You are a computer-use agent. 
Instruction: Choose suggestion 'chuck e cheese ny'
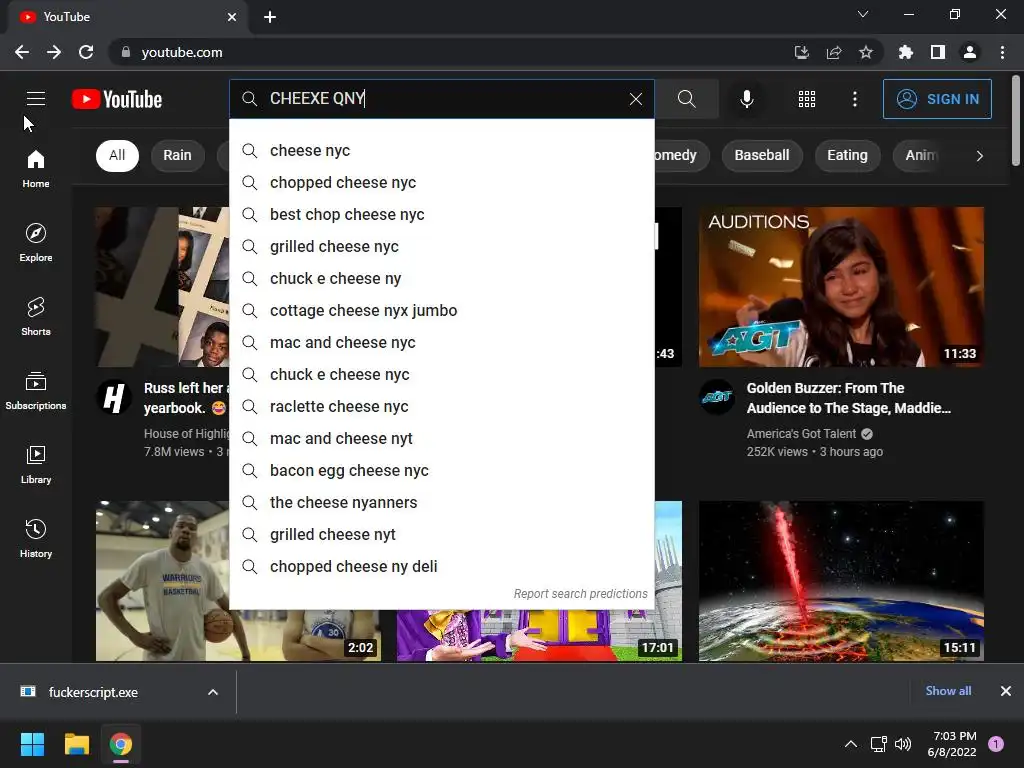coord(441,278)
